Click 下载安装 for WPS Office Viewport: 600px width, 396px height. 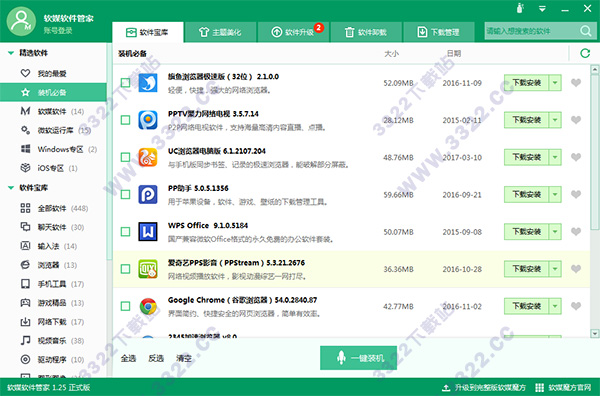point(527,231)
